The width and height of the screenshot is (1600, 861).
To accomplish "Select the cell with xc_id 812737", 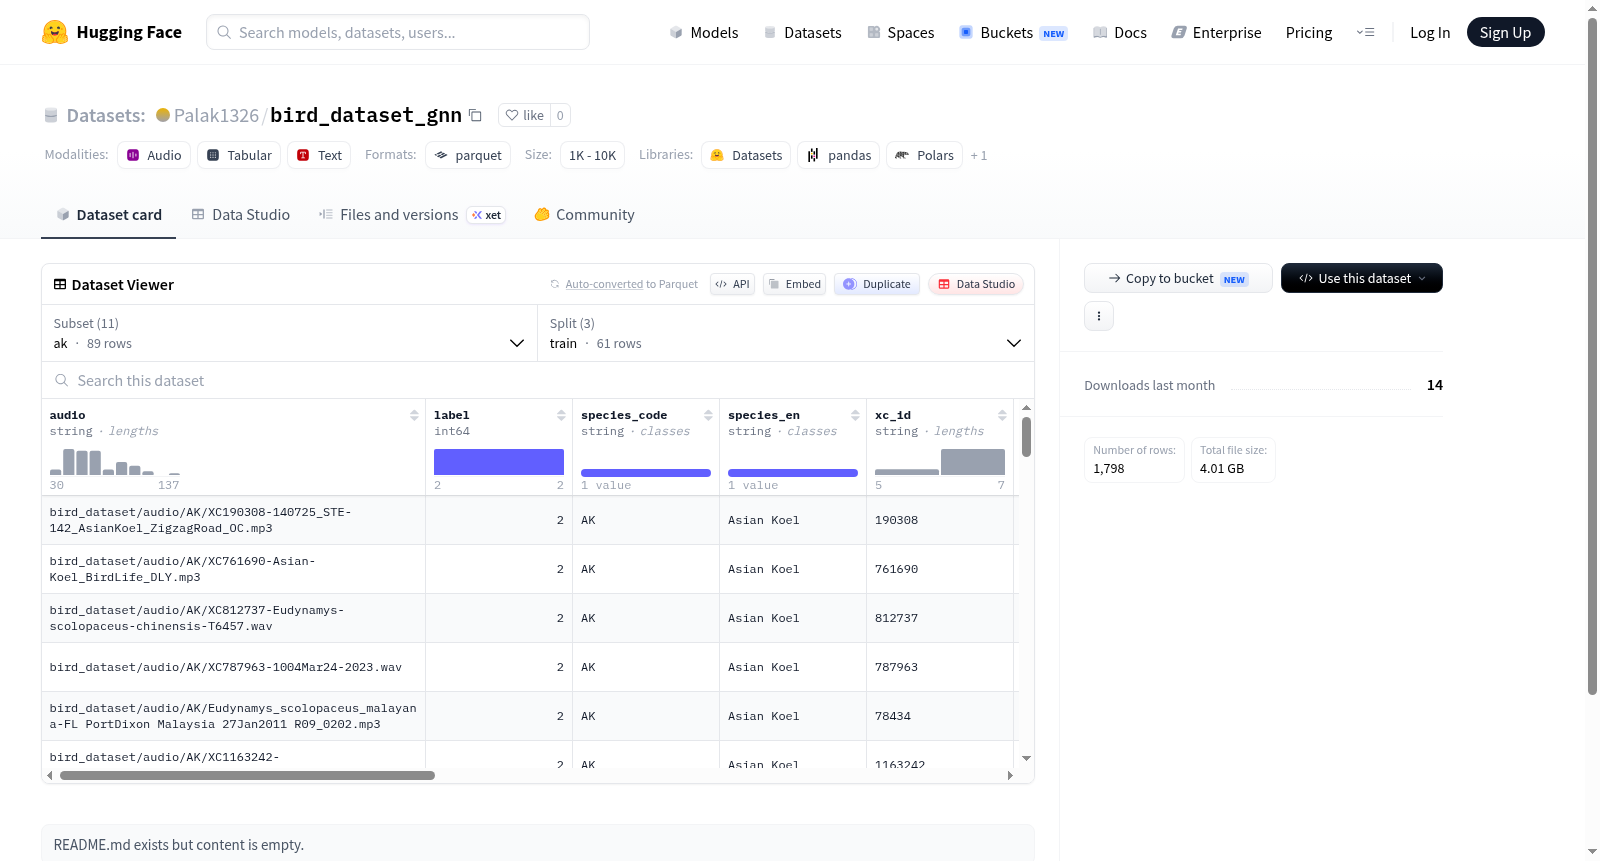I will pyautogui.click(x=940, y=618).
